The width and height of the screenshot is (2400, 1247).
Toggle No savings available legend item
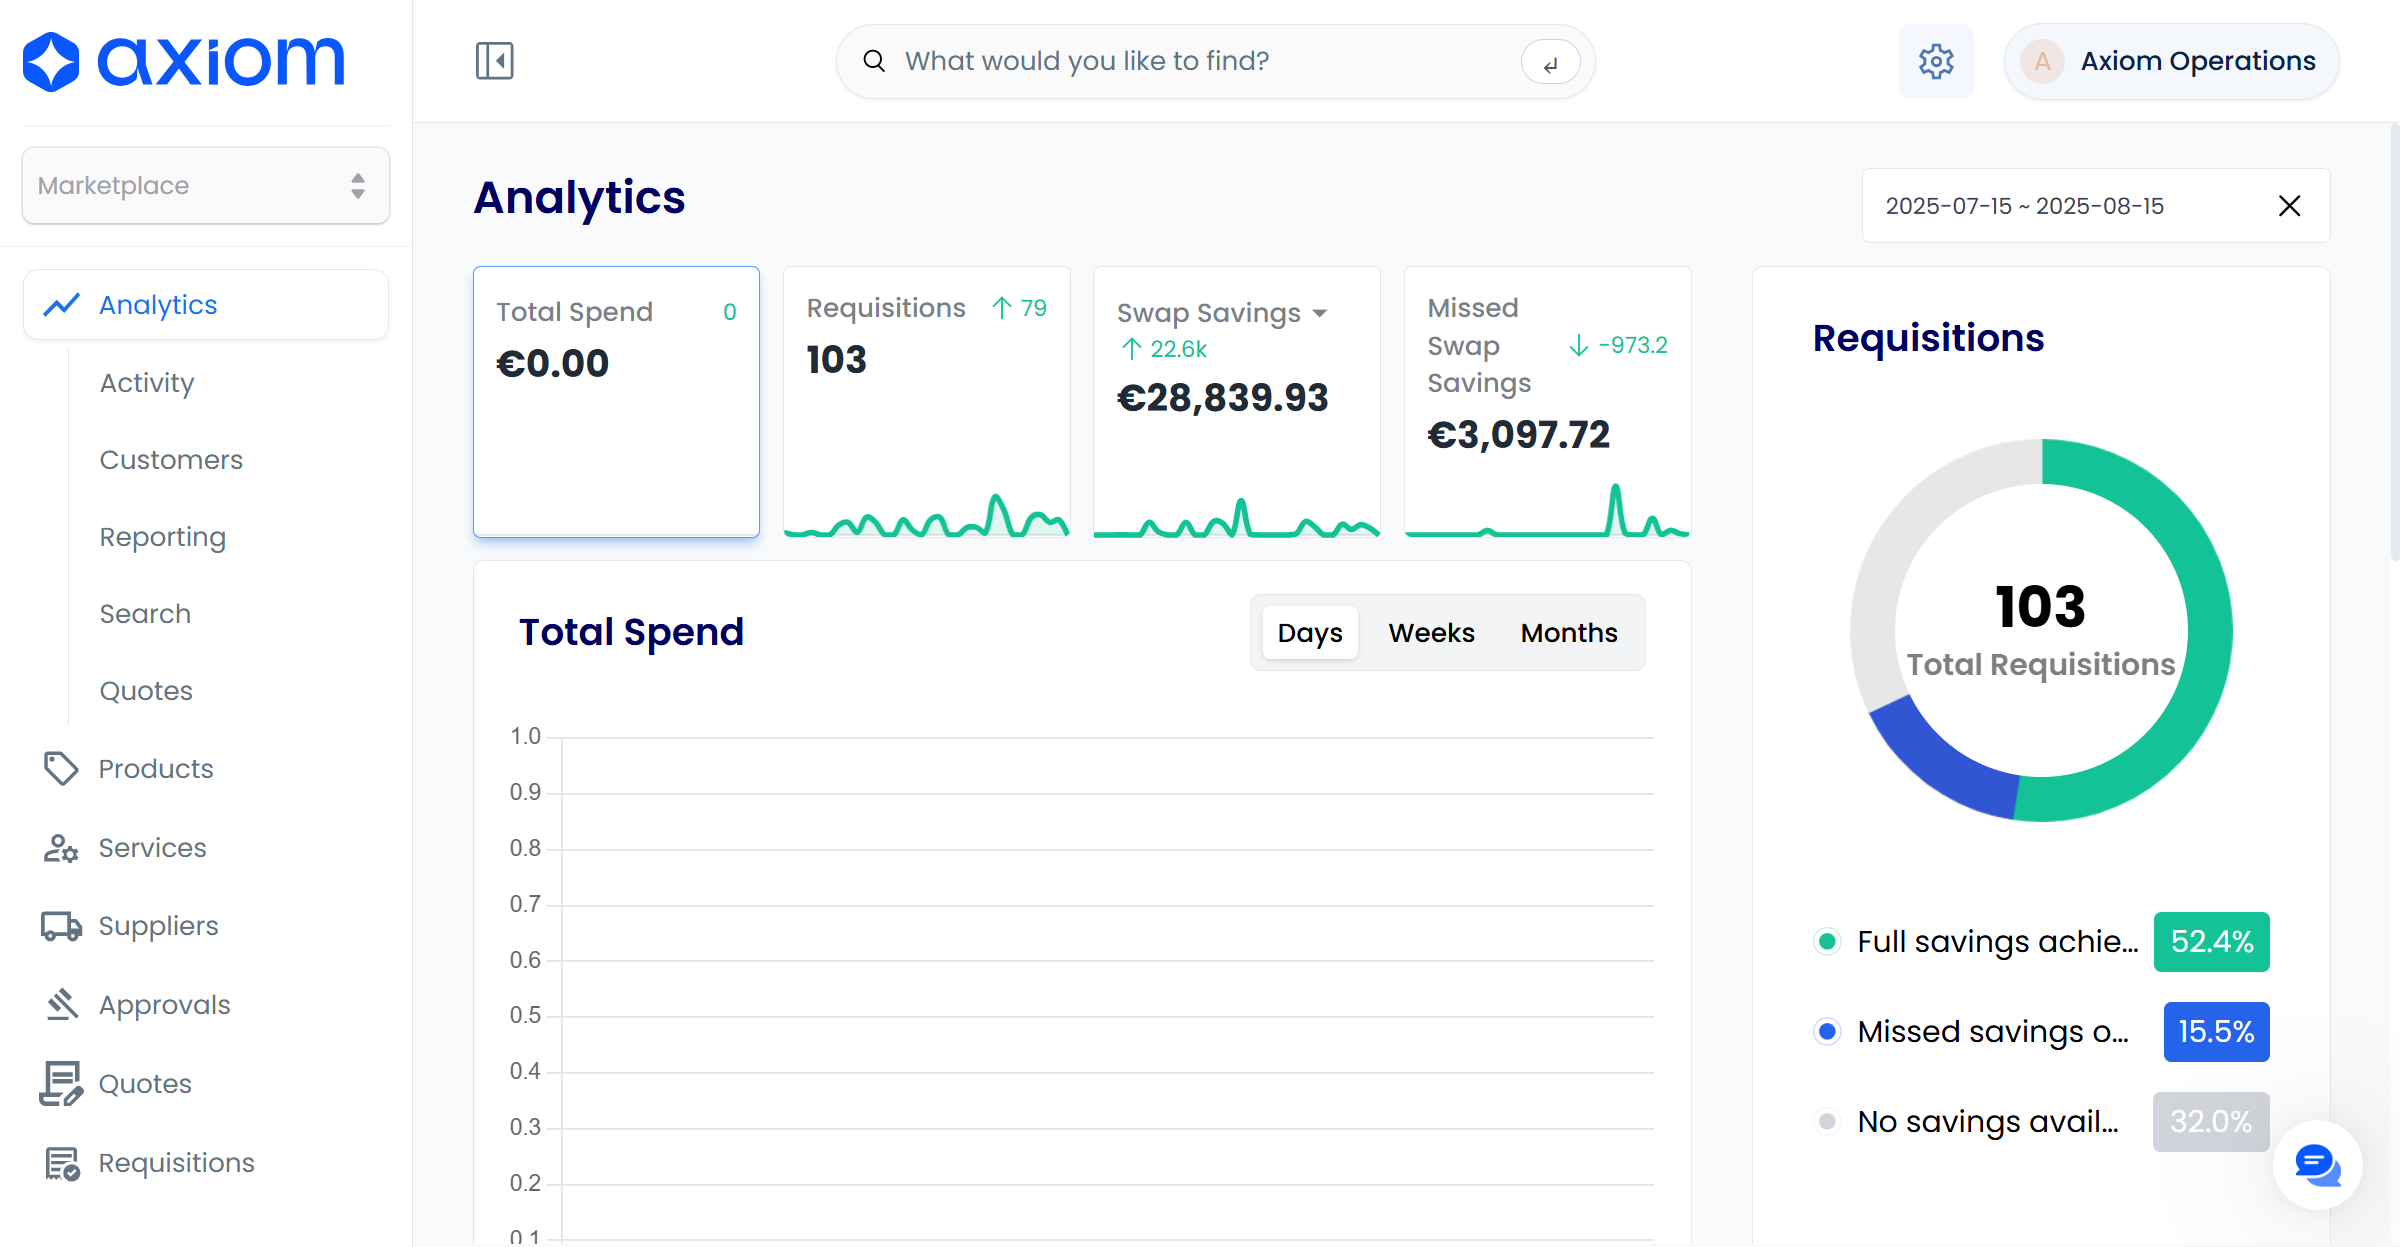(1987, 1122)
